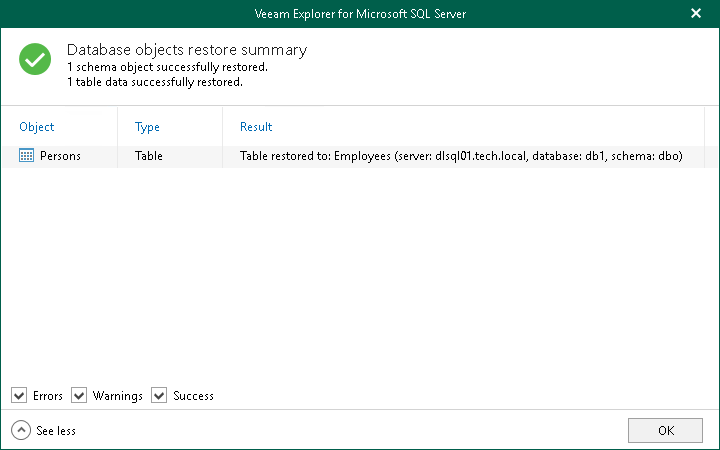This screenshot has width=720, height=450.
Task: Click the Persons table grid icon
Action: coord(27,156)
